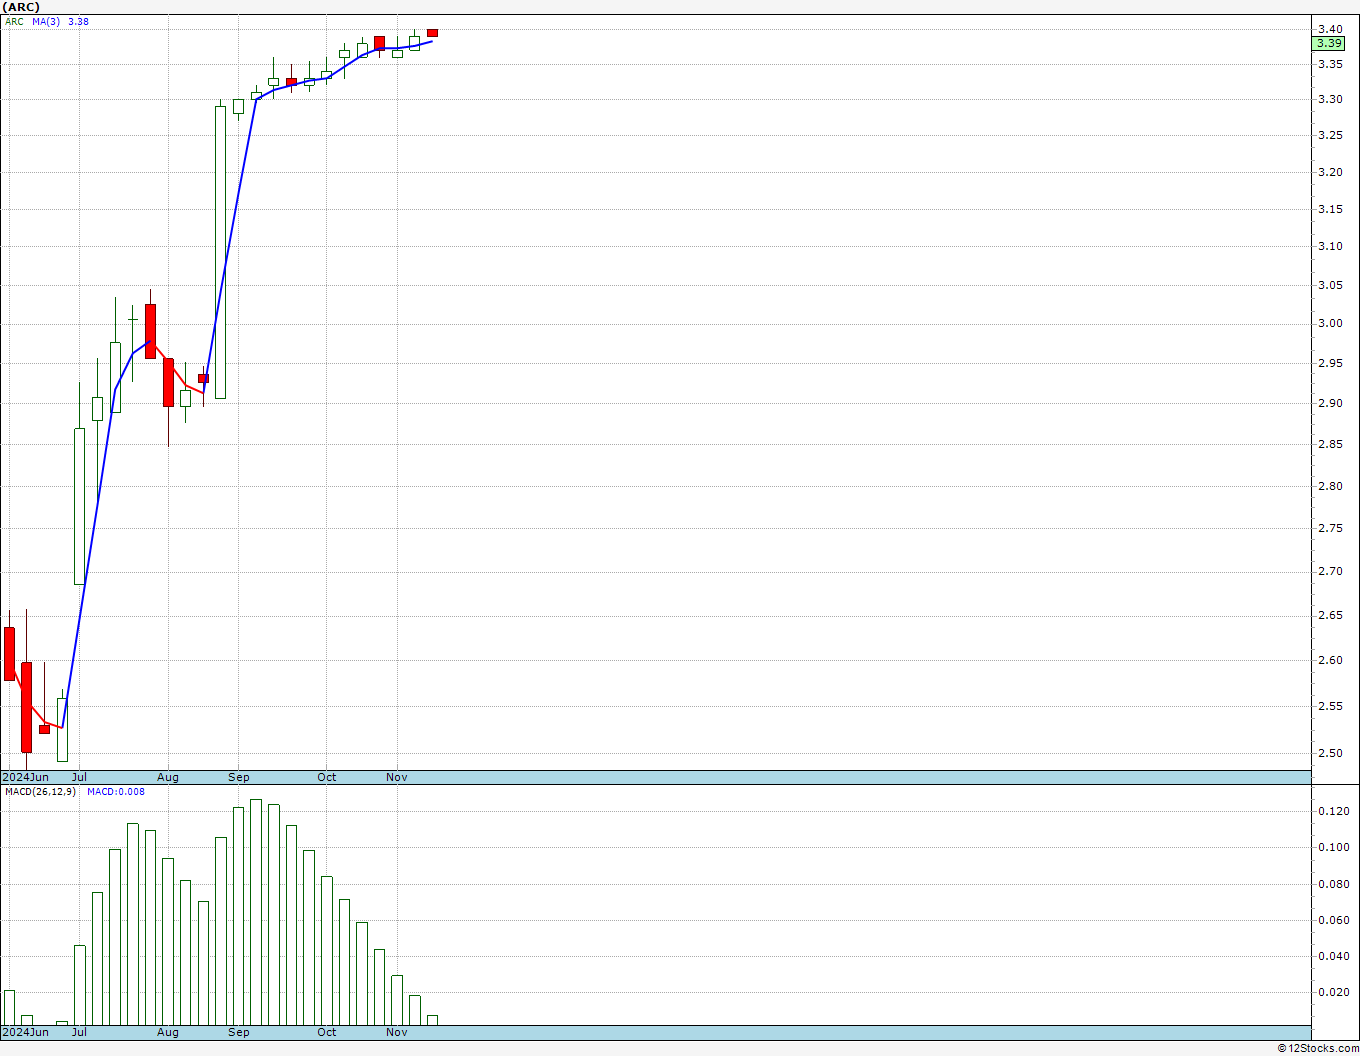Viewport: 1360px width, 1056px height.
Task: Click the 3.30 price axis label
Action: pyautogui.click(x=1330, y=100)
